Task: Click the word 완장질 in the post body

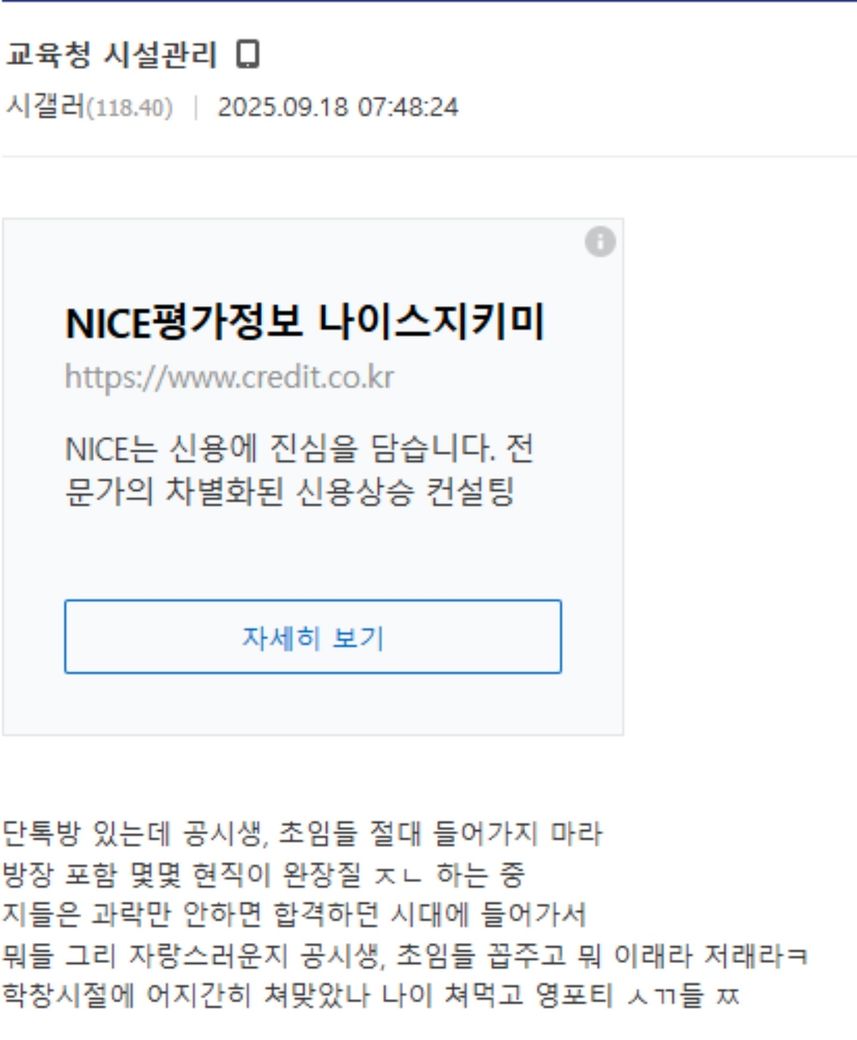Action: [x=322, y=874]
